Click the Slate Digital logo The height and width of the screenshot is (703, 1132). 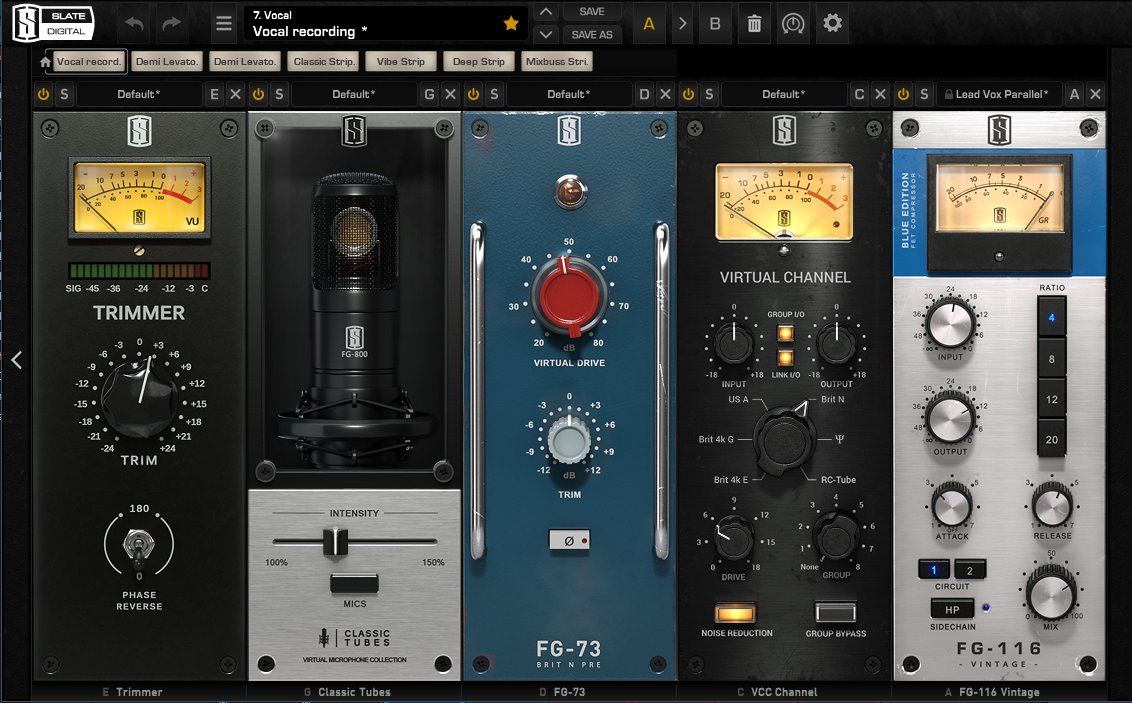[52, 24]
